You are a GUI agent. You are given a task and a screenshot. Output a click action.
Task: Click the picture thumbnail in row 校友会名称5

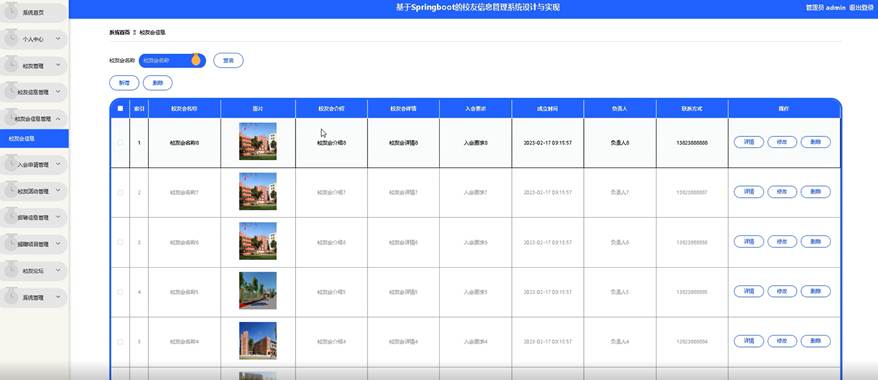(258, 290)
